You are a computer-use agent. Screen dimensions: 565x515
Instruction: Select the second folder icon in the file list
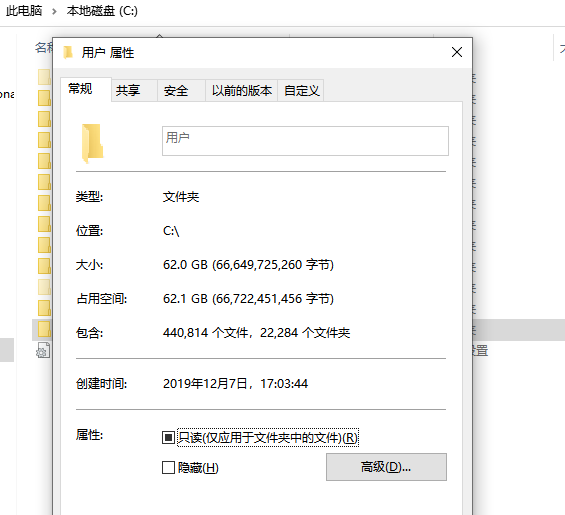[45, 98]
